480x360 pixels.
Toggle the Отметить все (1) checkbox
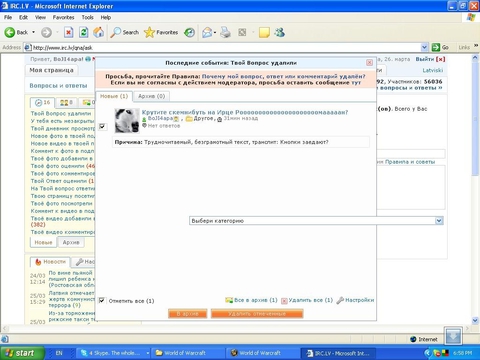click(x=102, y=300)
